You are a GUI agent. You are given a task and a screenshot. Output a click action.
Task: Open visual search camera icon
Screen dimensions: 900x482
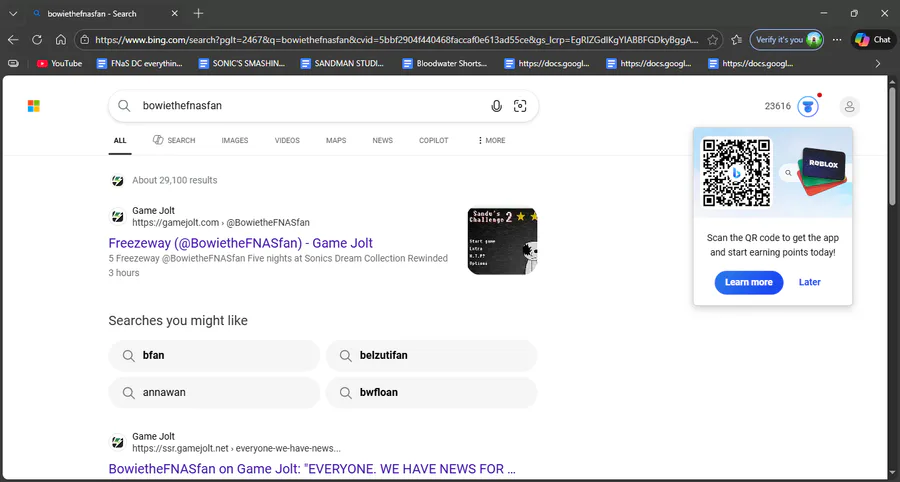(x=520, y=106)
